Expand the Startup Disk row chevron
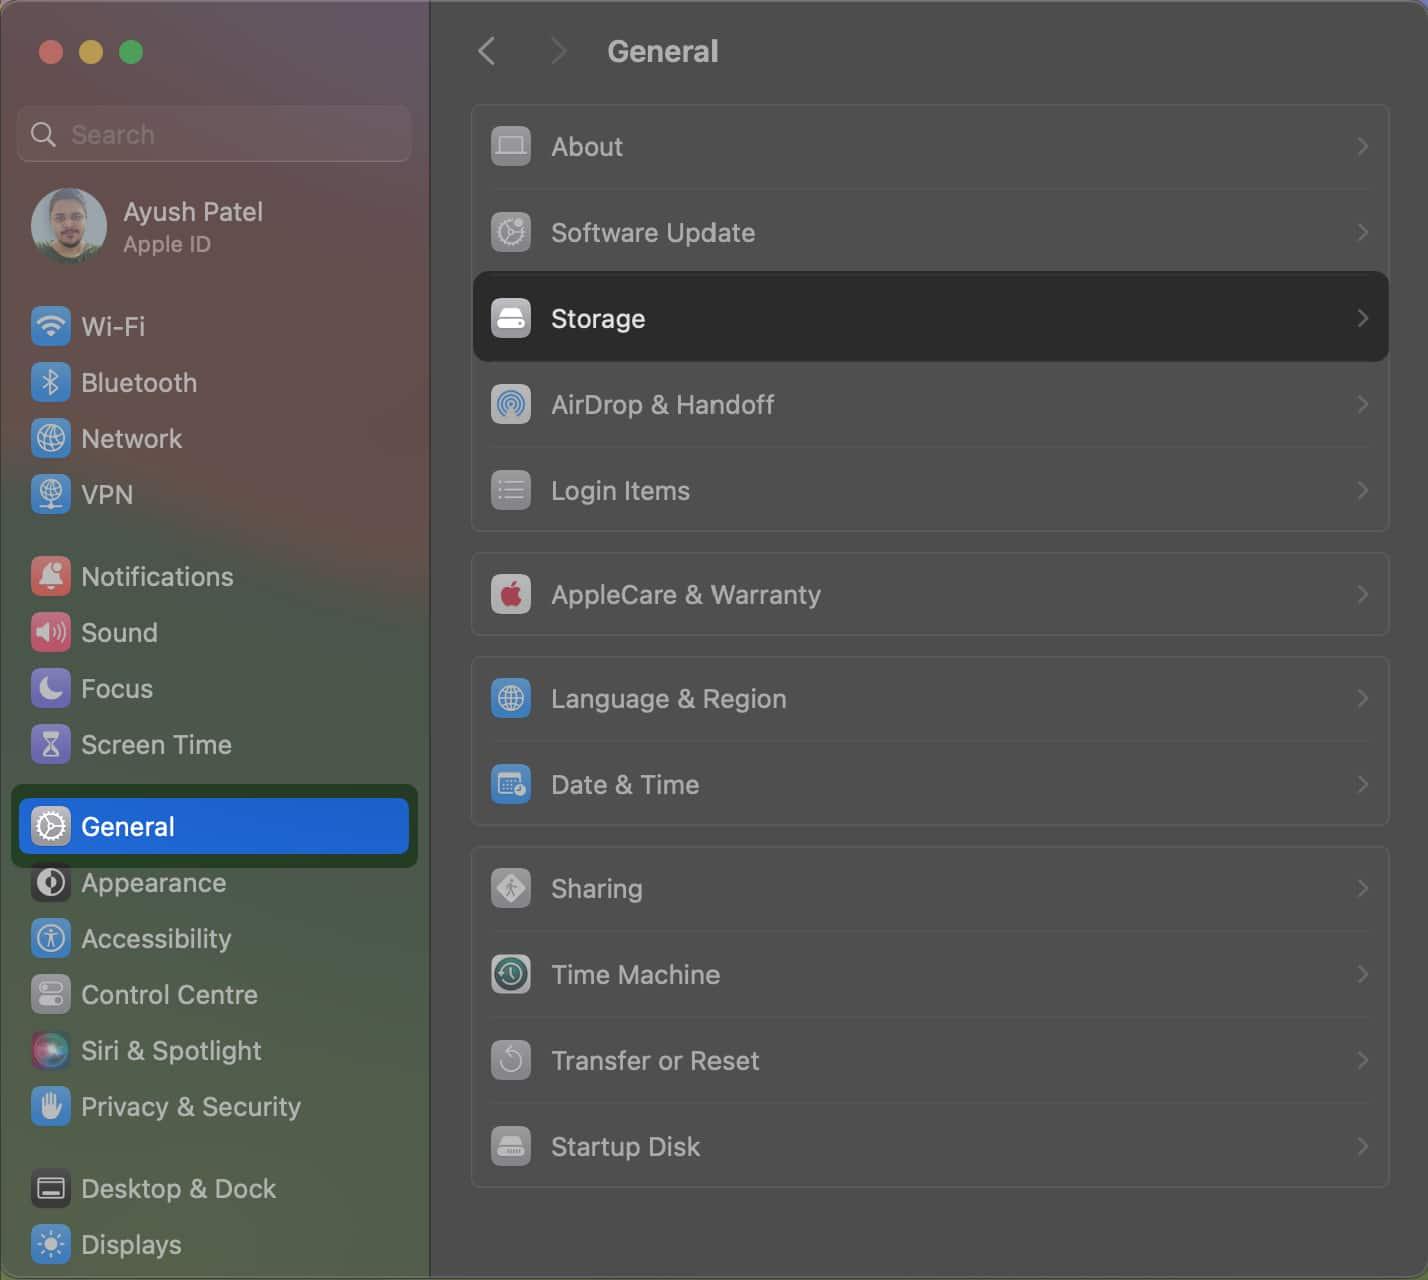The width and height of the screenshot is (1428, 1280). click(x=1362, y=1146)
